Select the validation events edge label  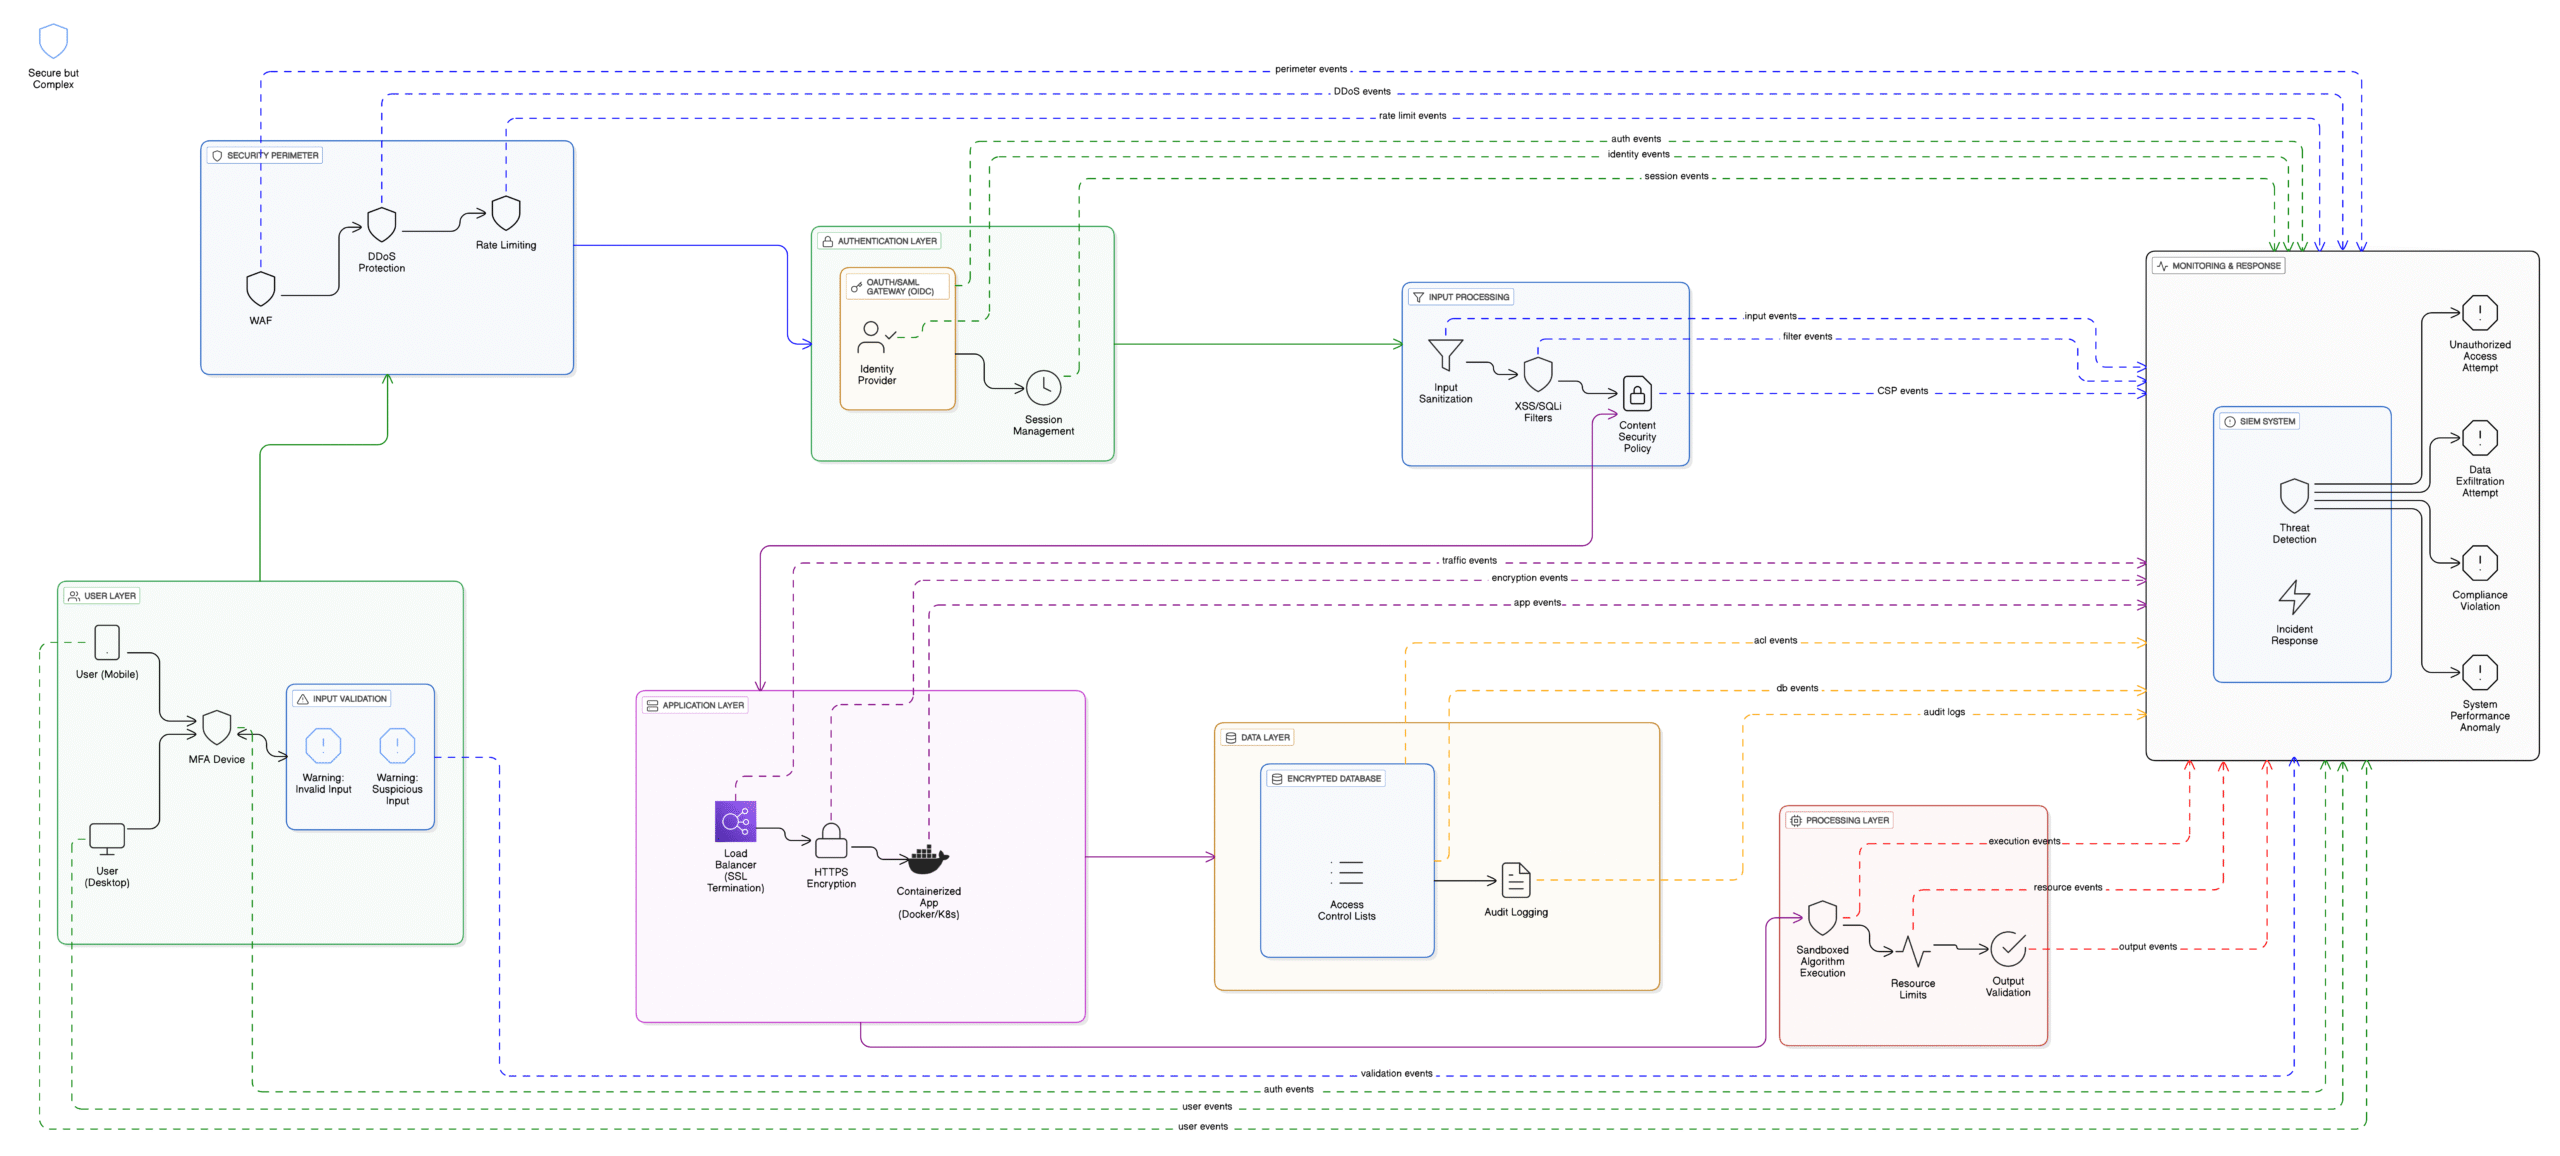point(1395,1074)
